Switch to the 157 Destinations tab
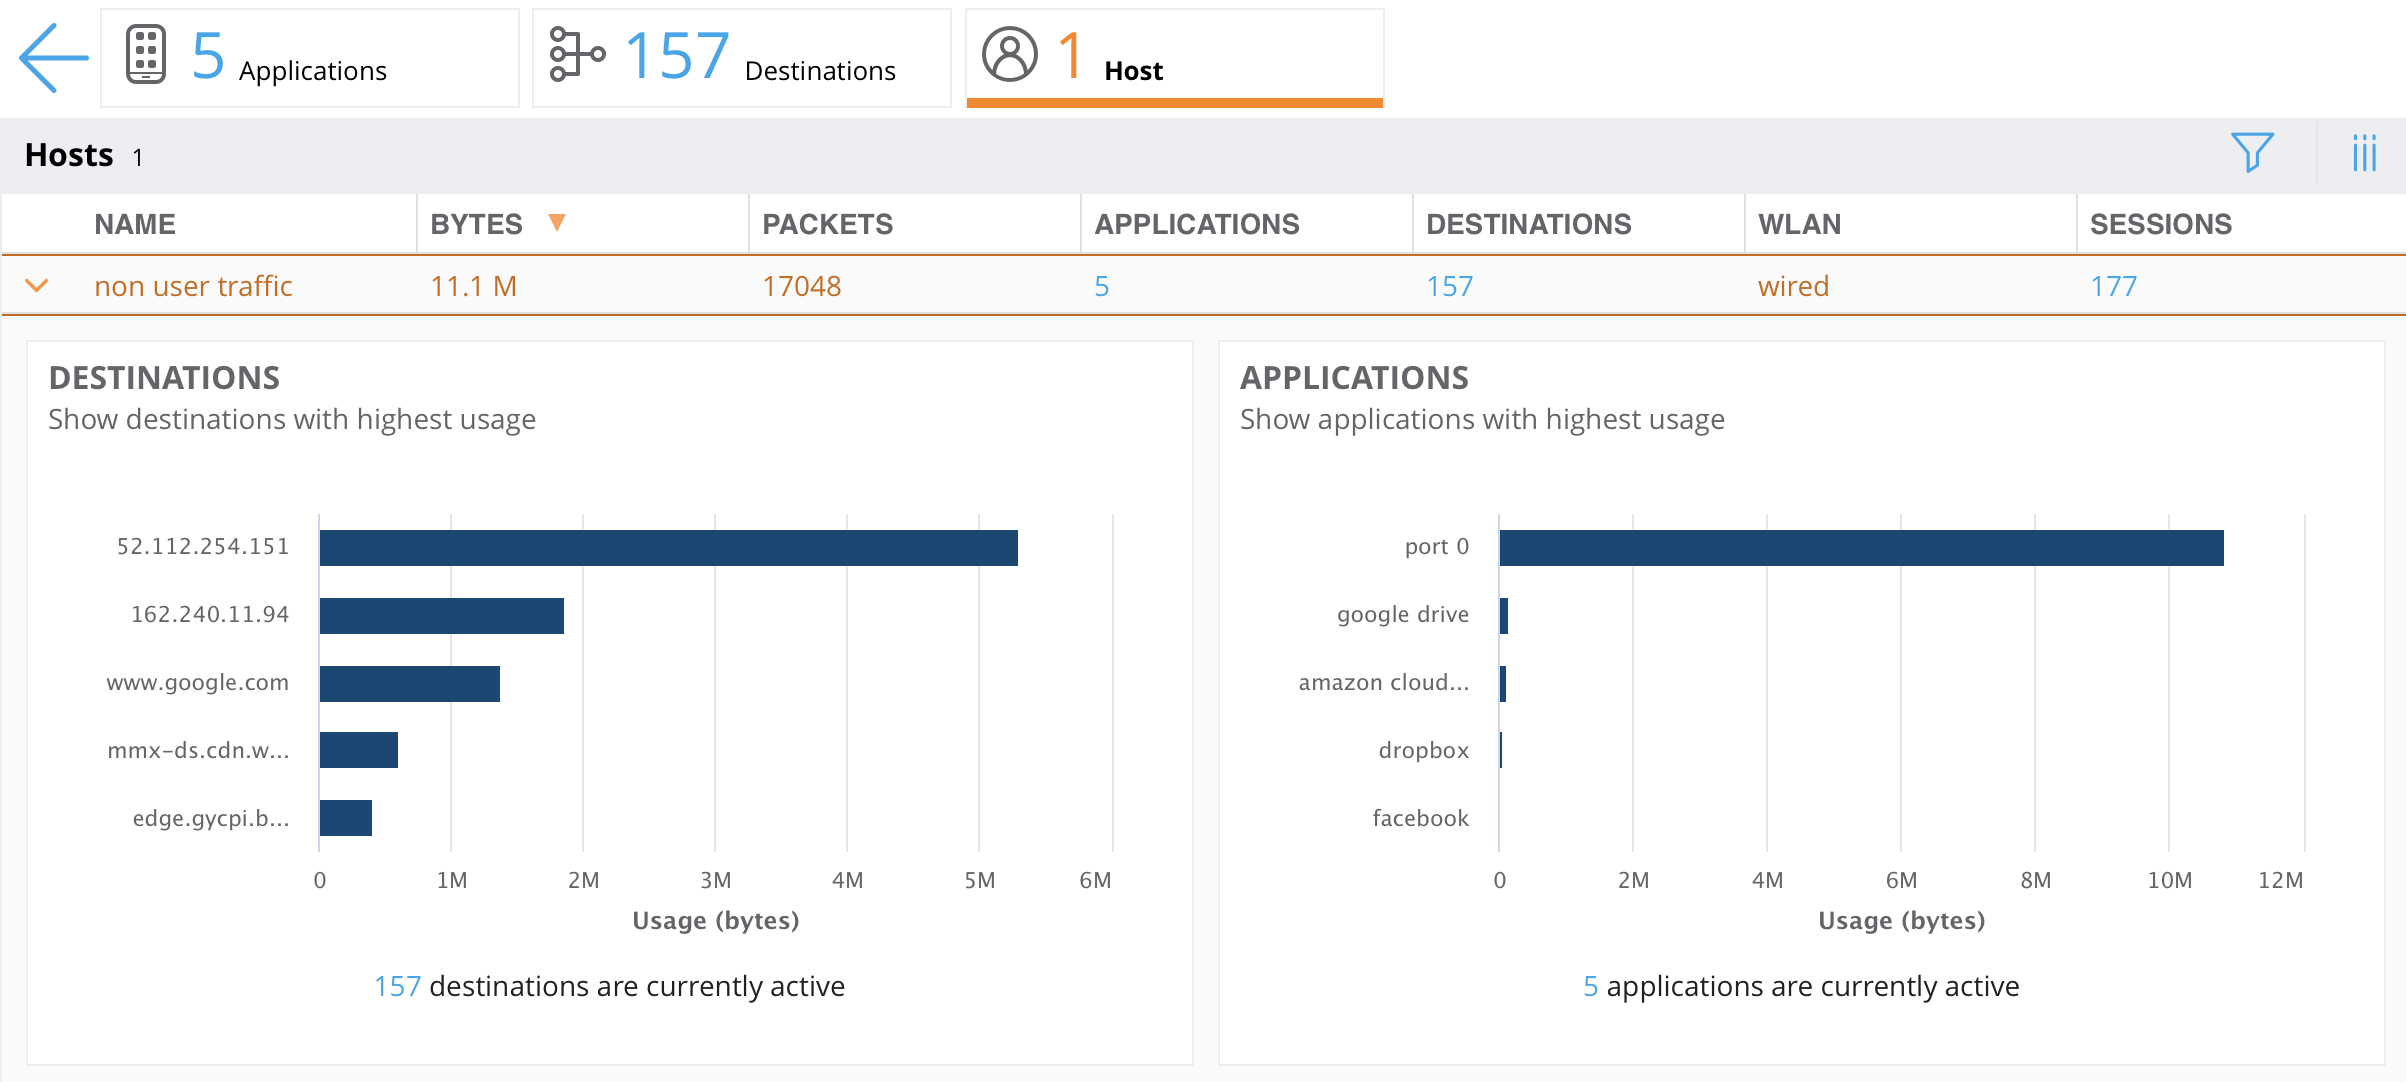 click(x=742, y=58)
